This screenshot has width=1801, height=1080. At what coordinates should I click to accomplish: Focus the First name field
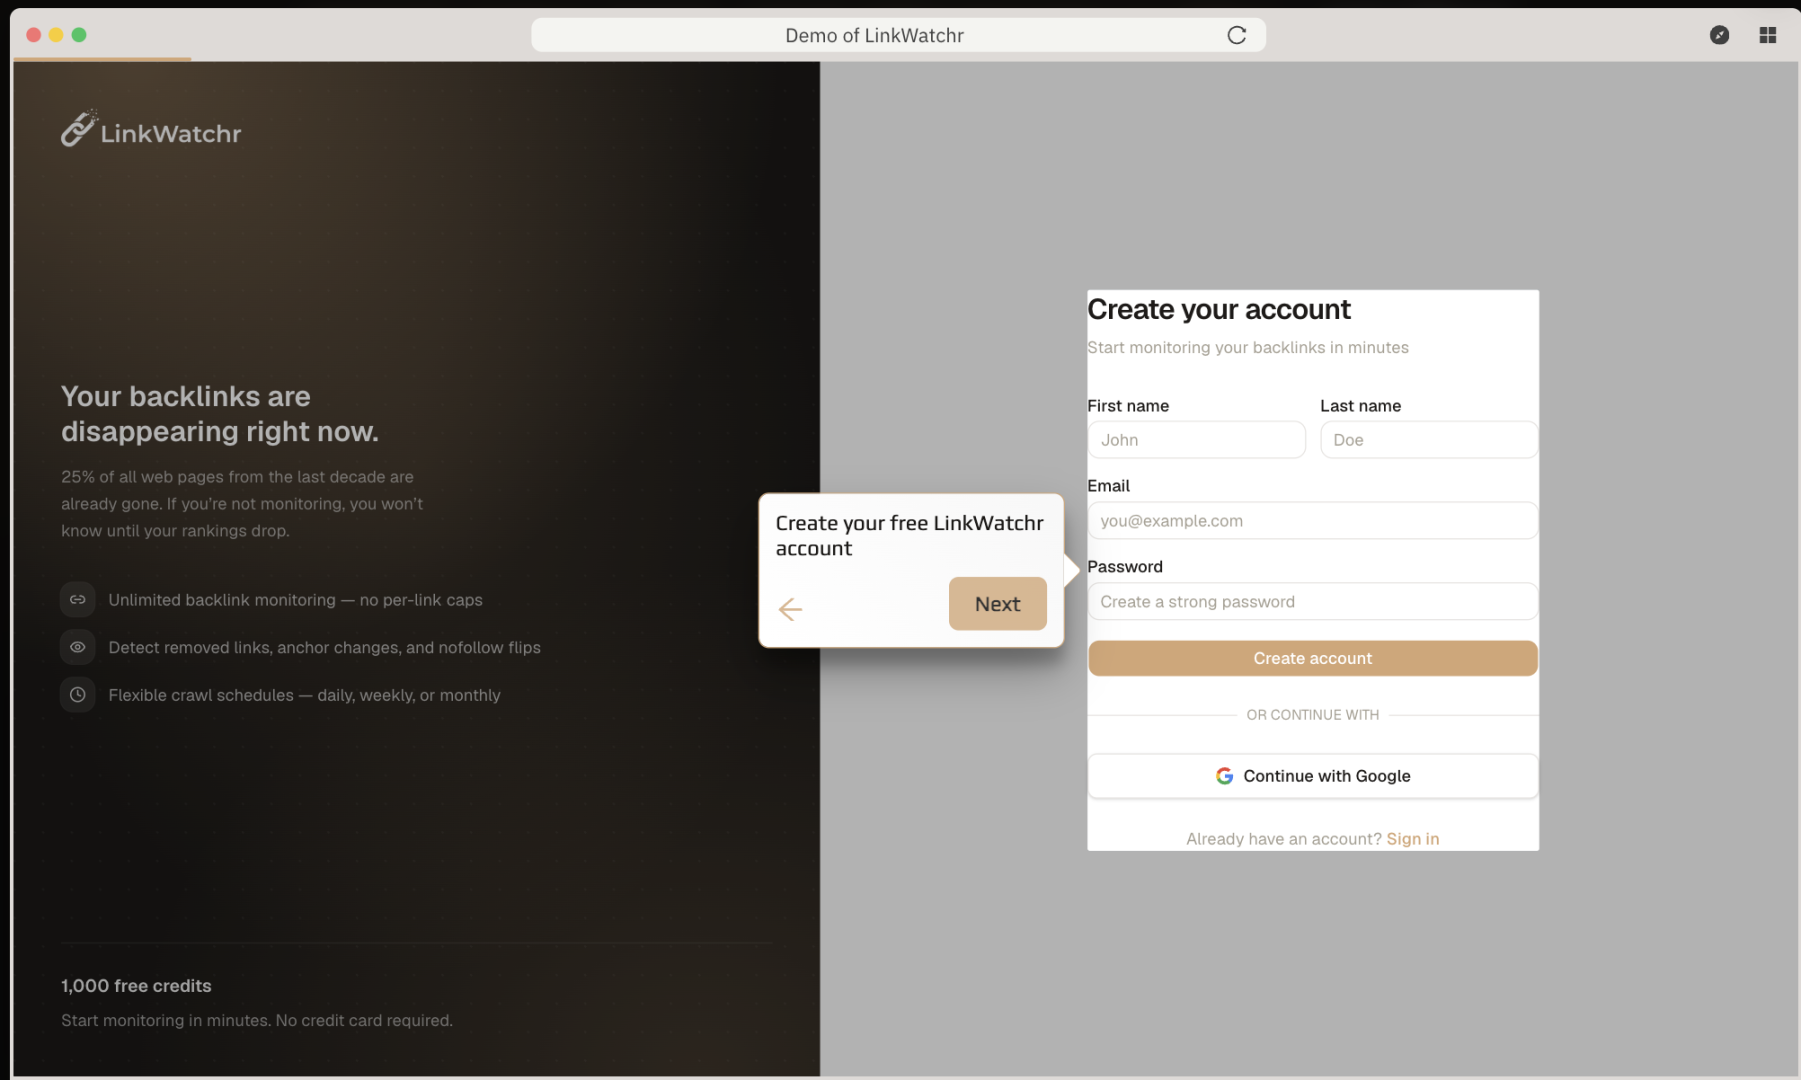coord(1196,440)
